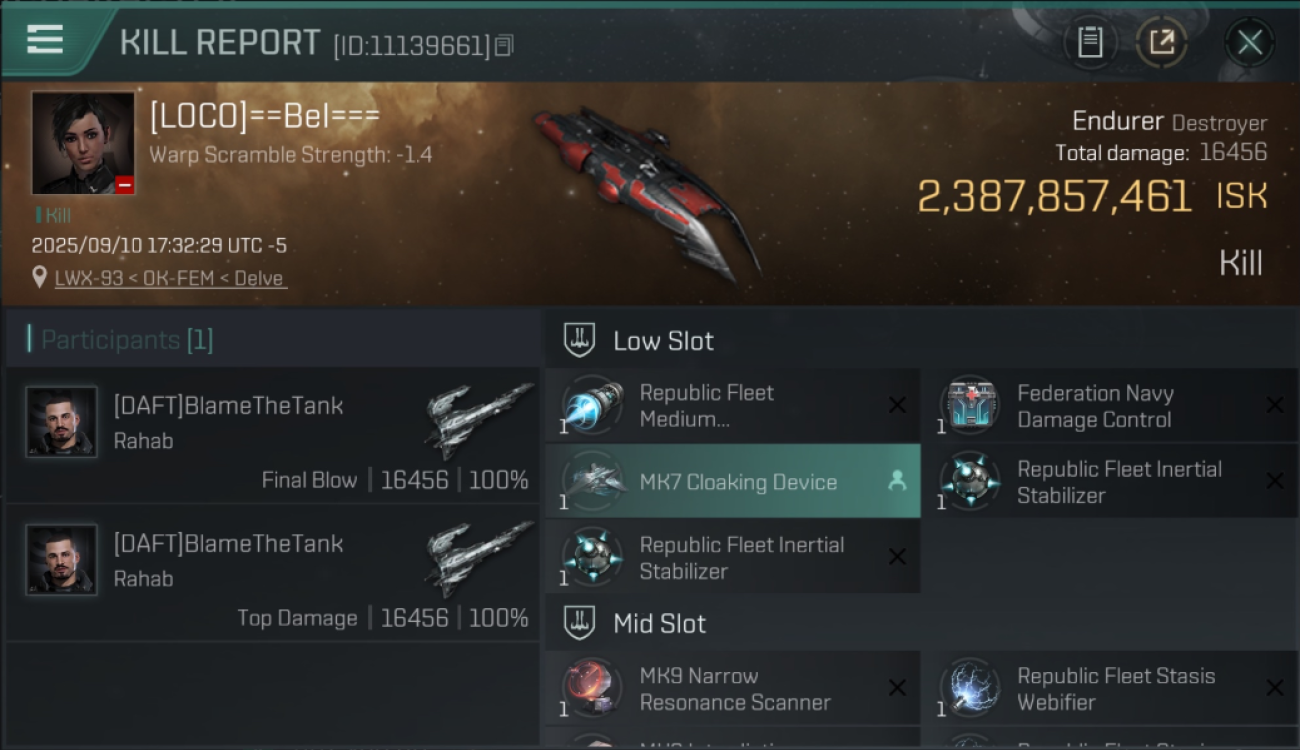The image size is (1300, 750).
Task: Click the X beside Federation Navy Damage Control
Action: coord(1275,405)
